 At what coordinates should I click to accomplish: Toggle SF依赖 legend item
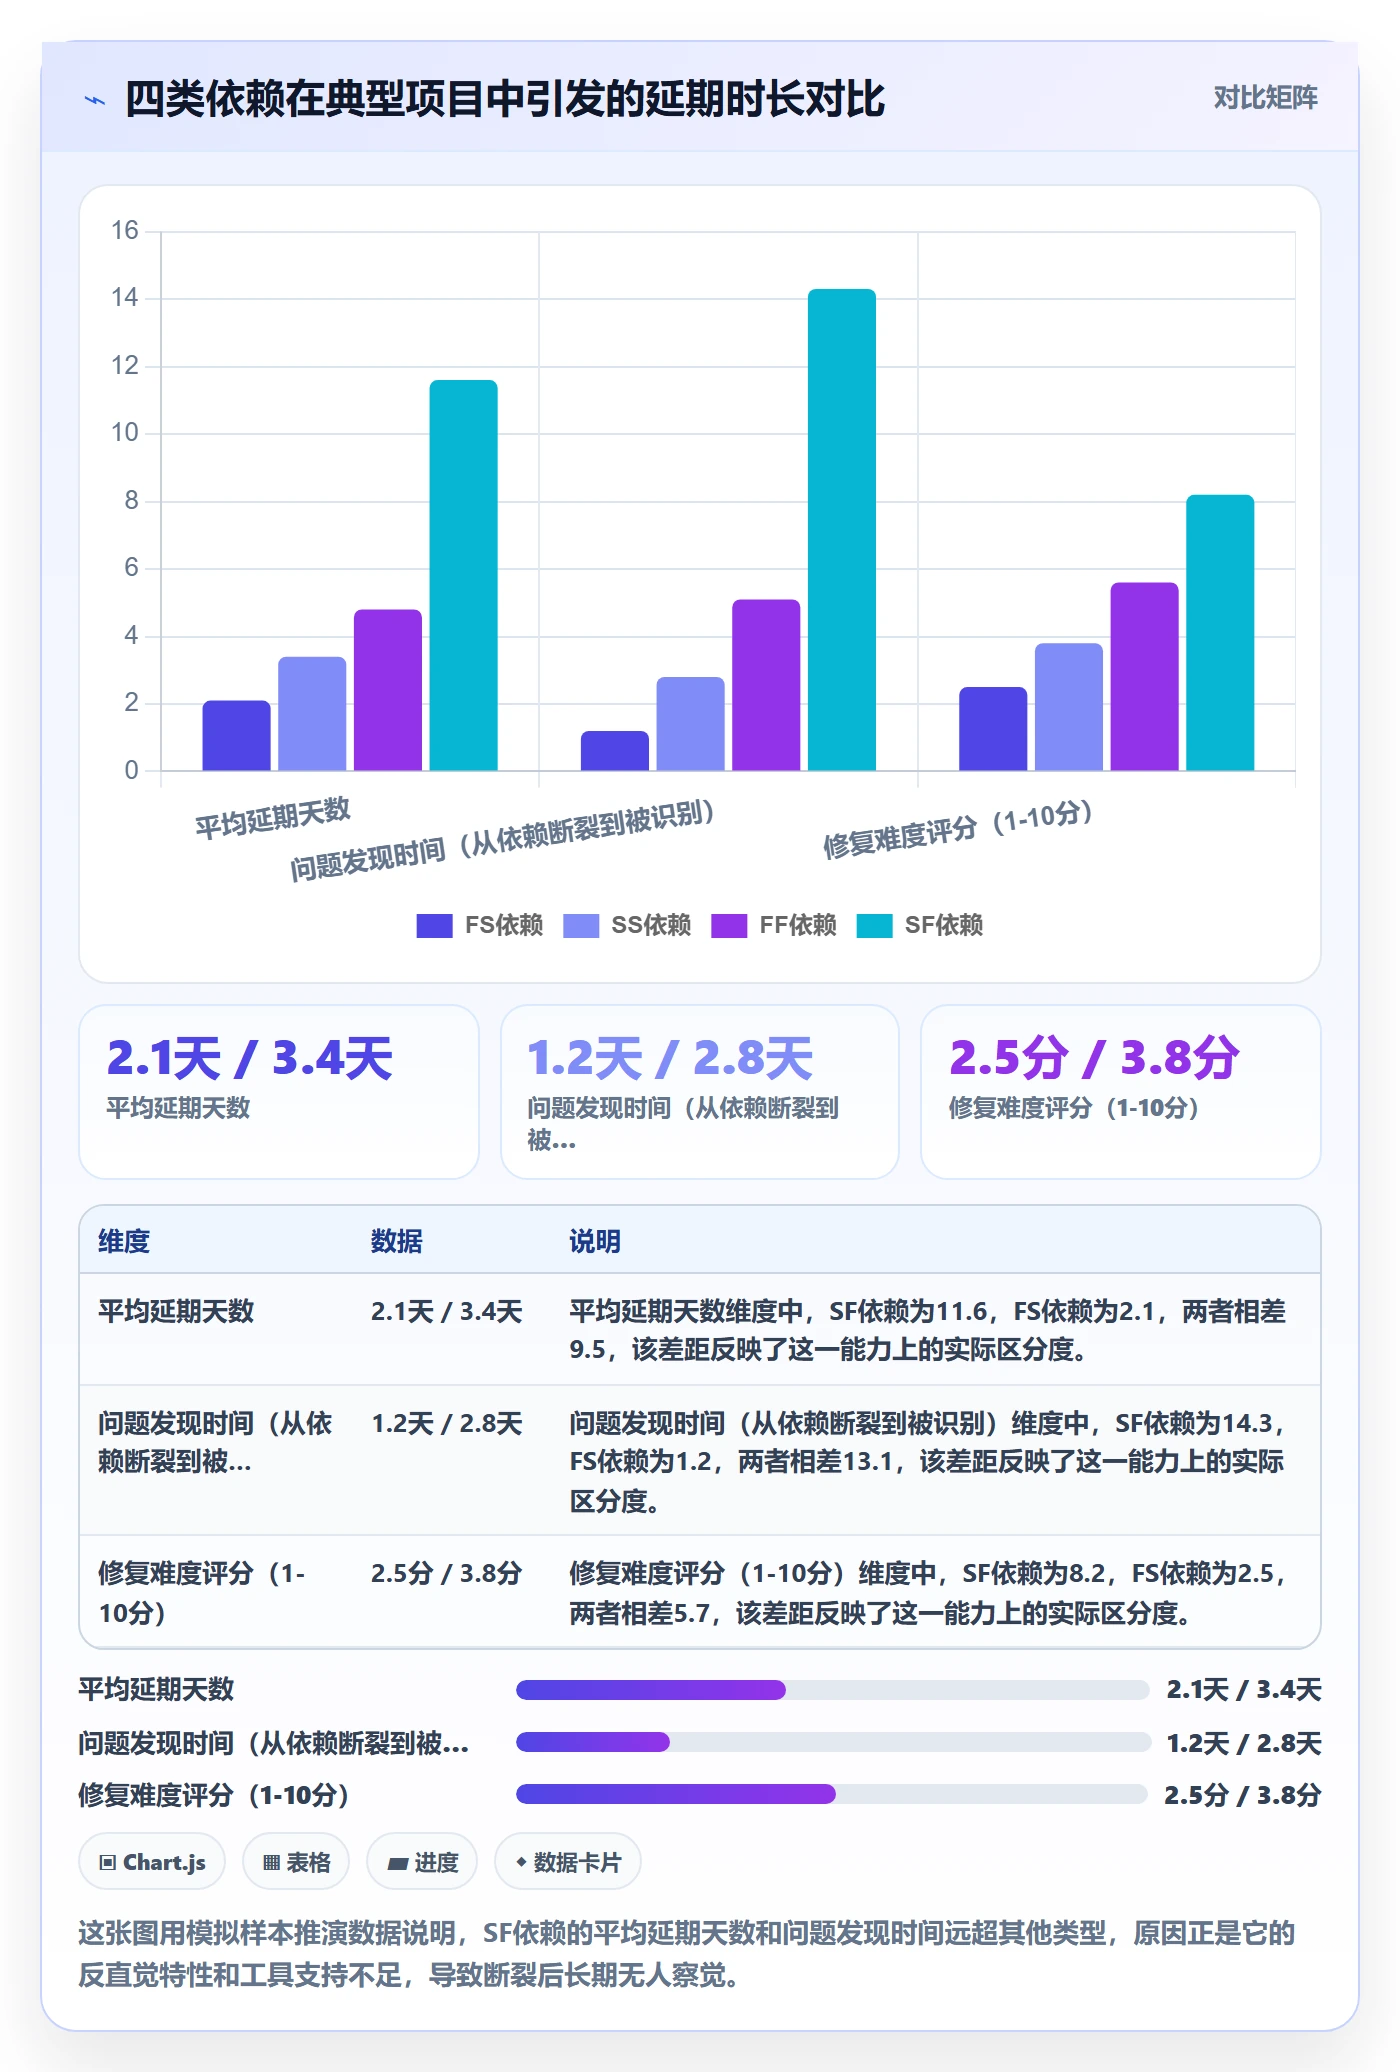(x=920, y=926)
